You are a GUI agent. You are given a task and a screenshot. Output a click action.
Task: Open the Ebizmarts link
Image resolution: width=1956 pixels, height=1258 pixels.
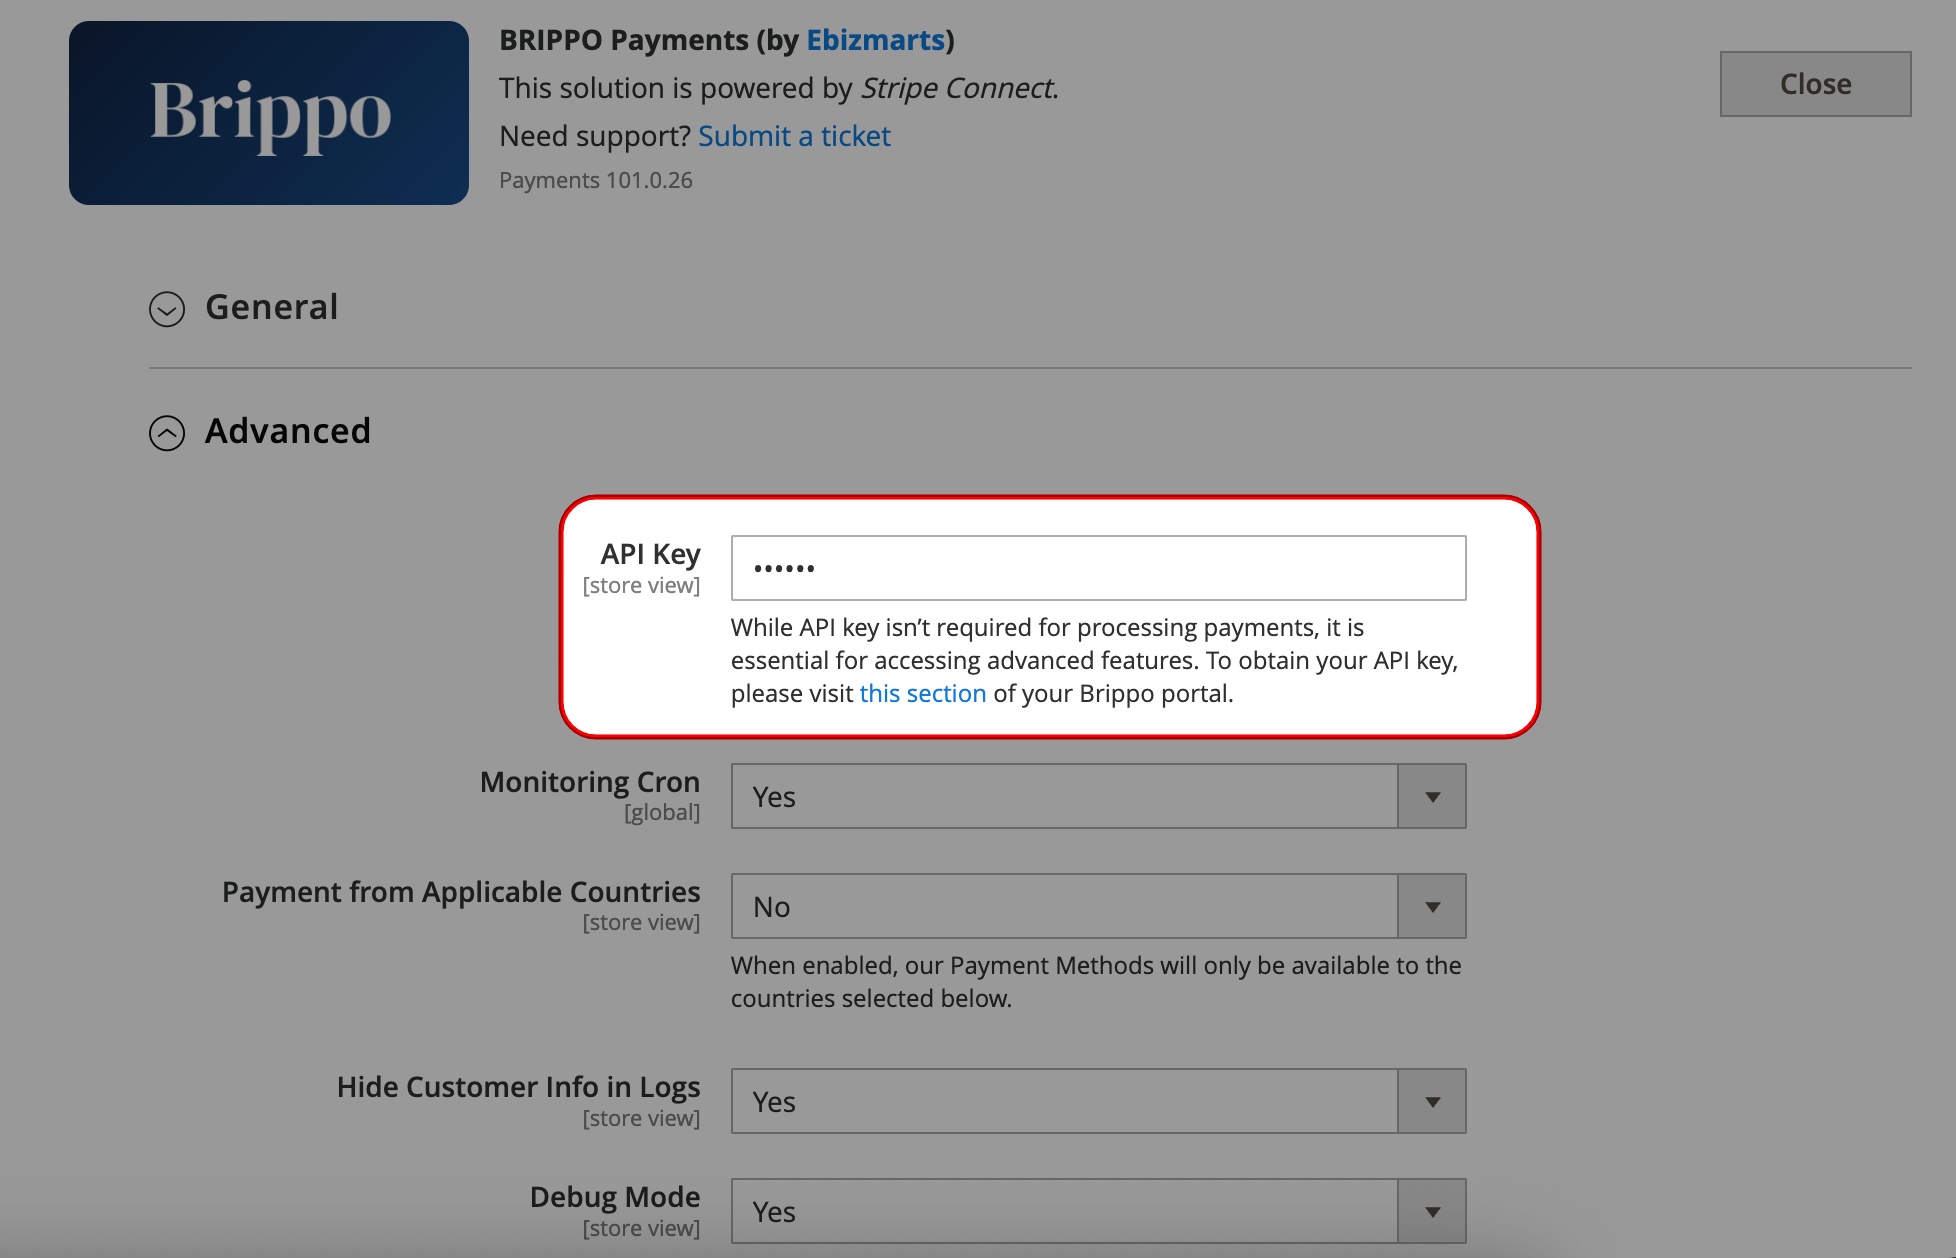pos(875,40)
